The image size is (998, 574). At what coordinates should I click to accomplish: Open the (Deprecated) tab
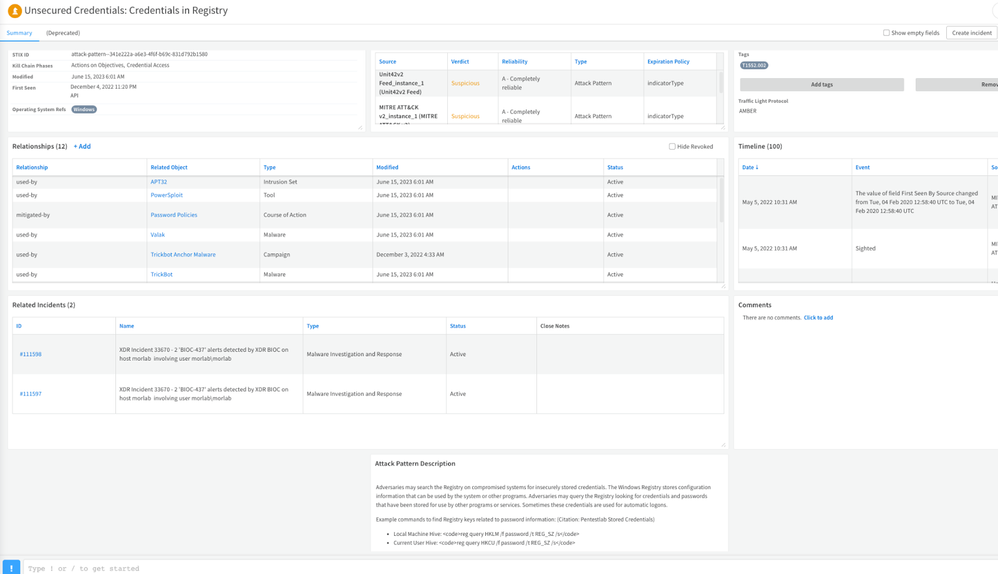[x=63, y=33]
